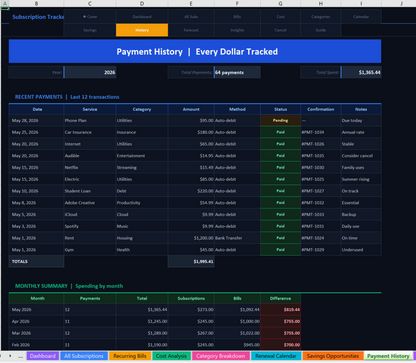This screenshot has height=363, width=416.
Task: Select column I header
Action: point(361,4)
